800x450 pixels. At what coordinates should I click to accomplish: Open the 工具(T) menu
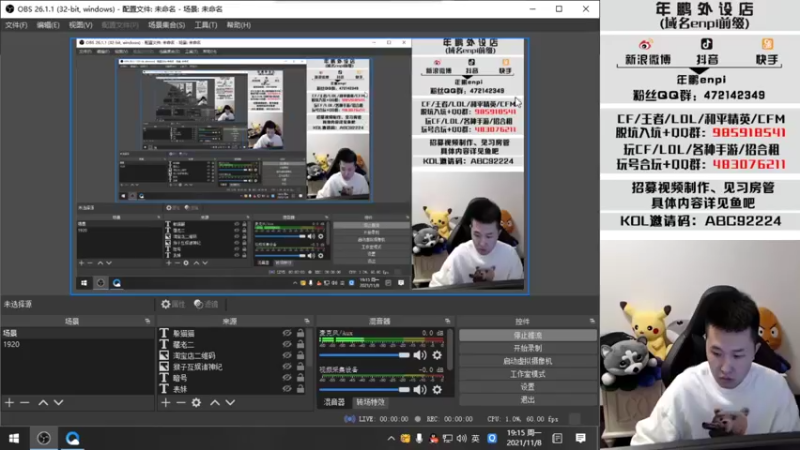click(x=206, y=24)
